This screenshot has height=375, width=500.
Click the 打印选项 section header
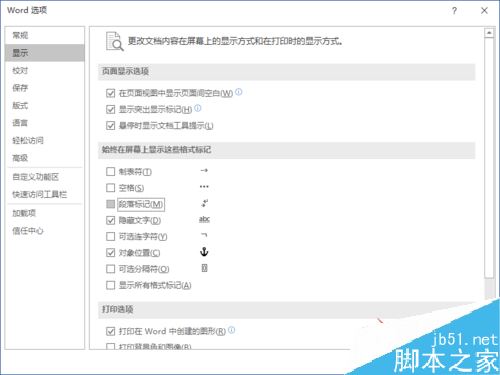(x=117, y=309)
